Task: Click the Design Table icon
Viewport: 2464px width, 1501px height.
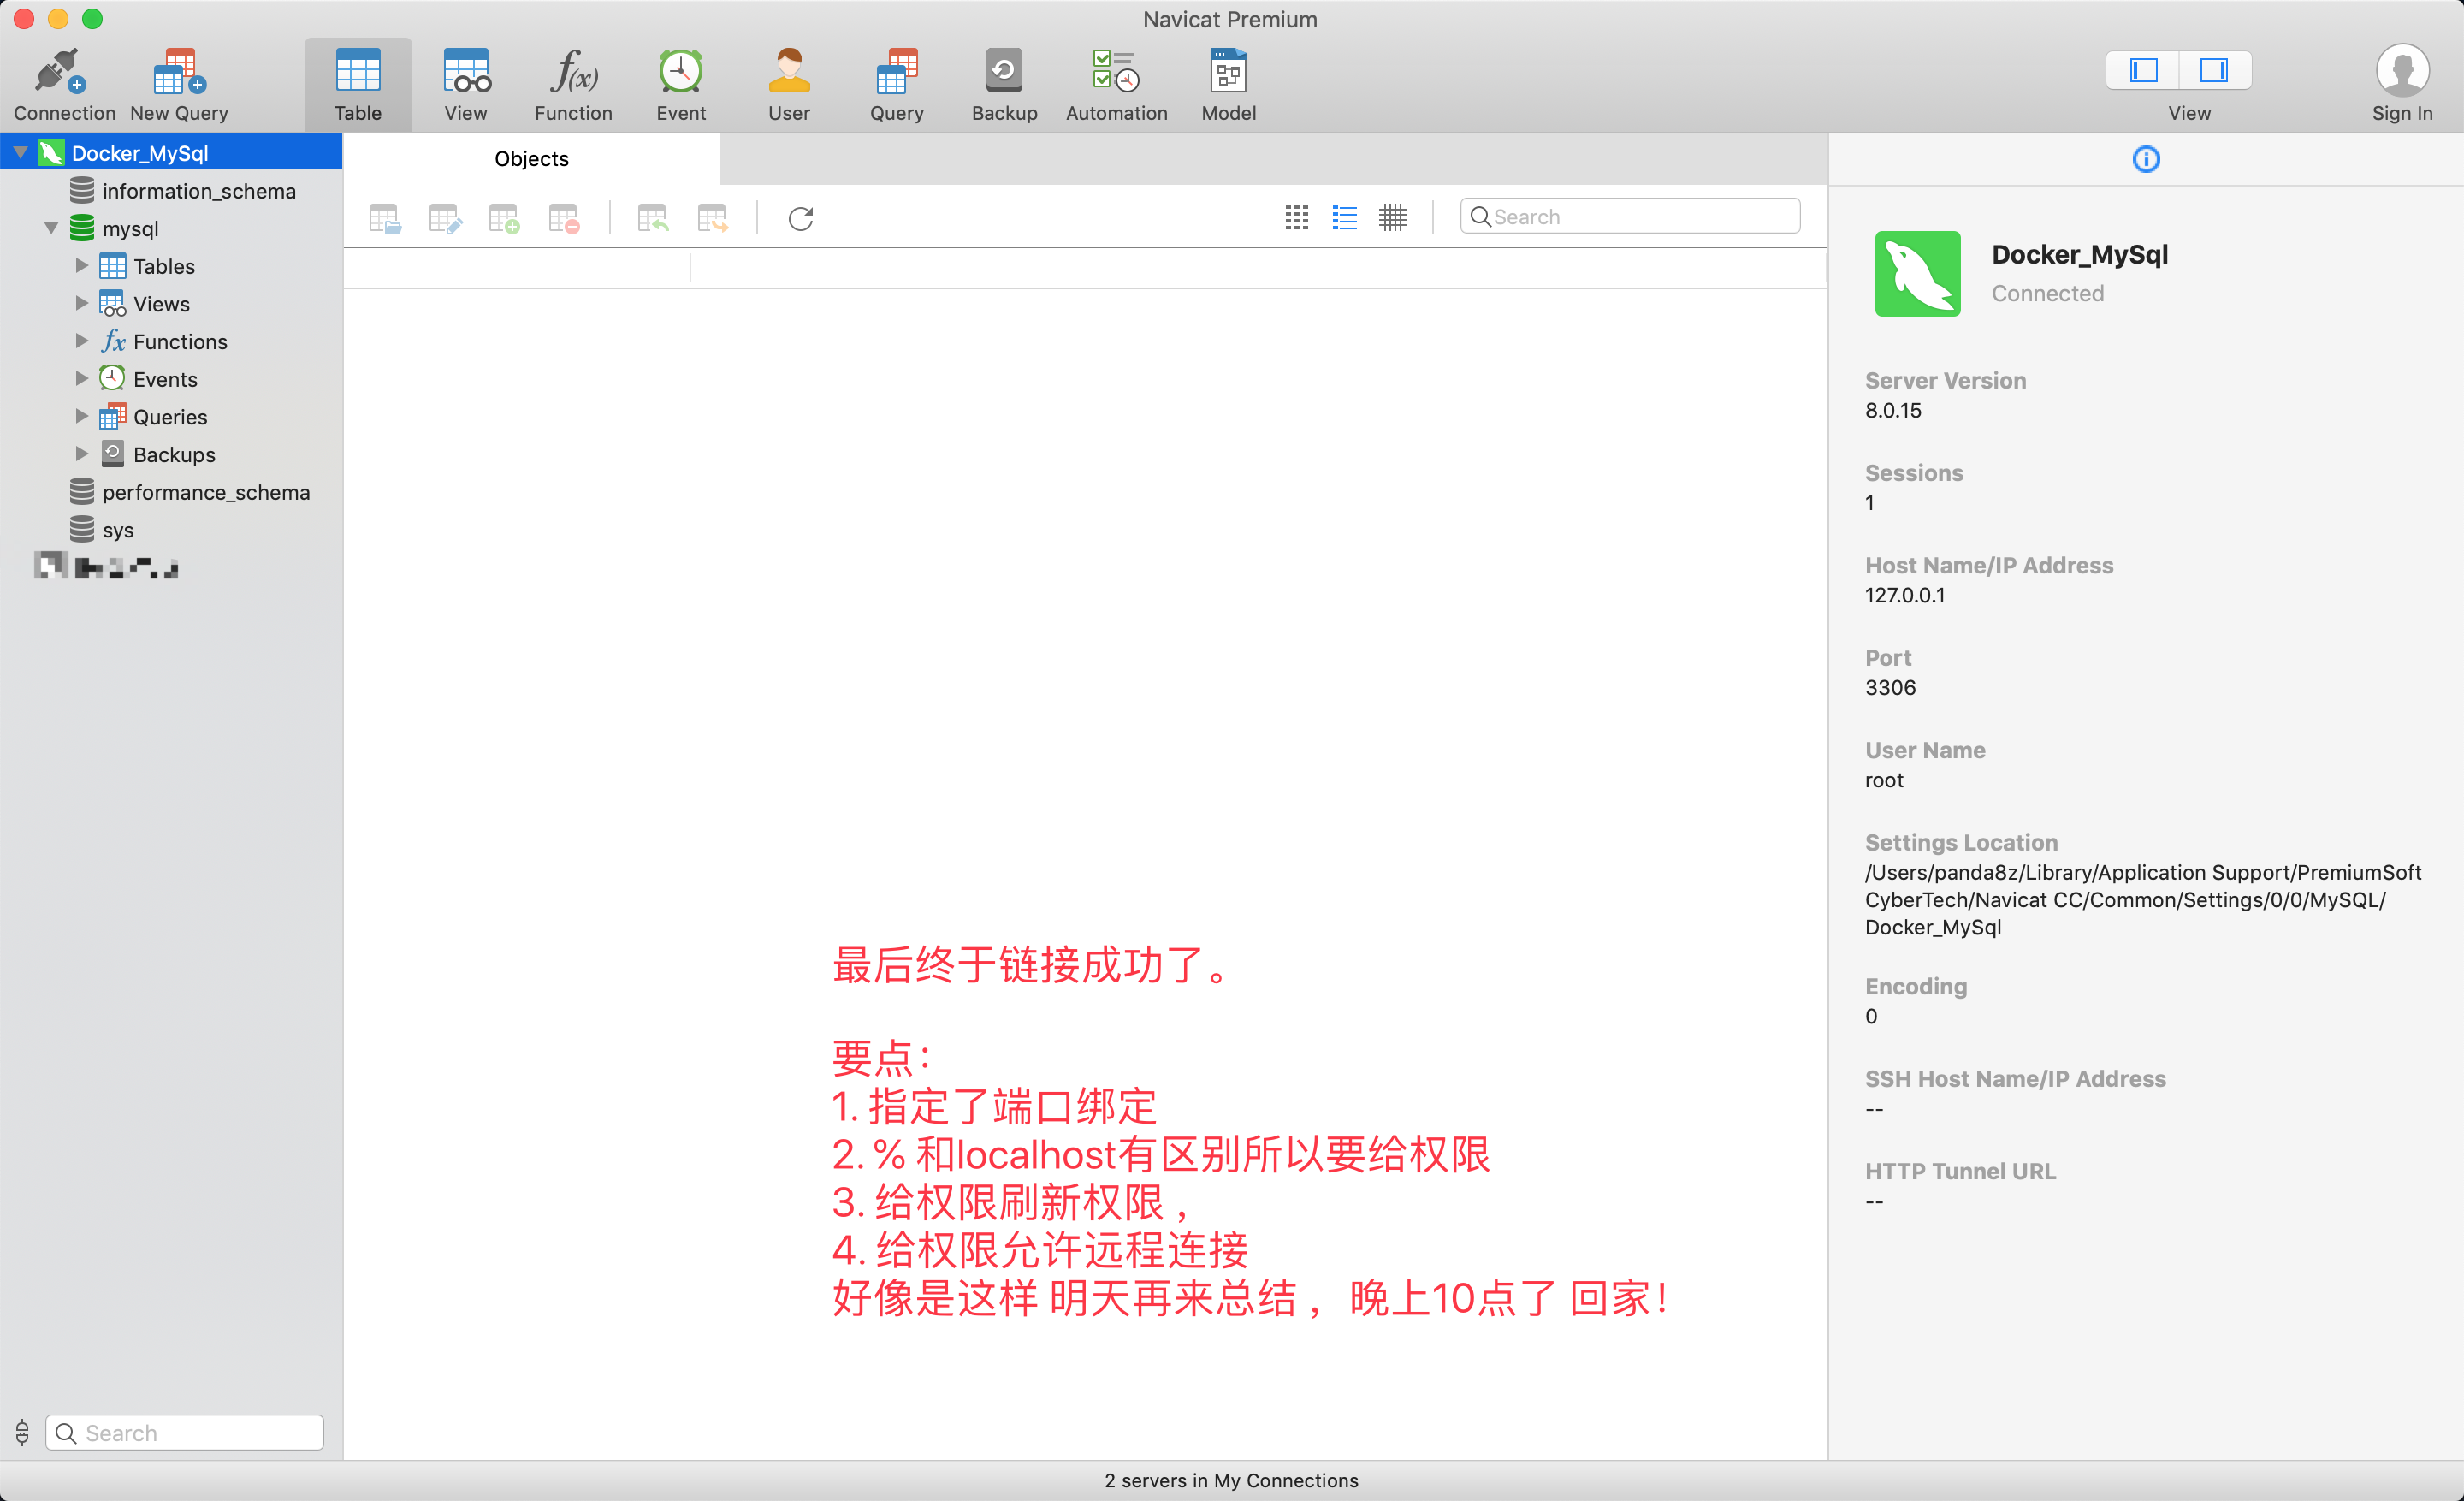Action: (x=444, y=218)
